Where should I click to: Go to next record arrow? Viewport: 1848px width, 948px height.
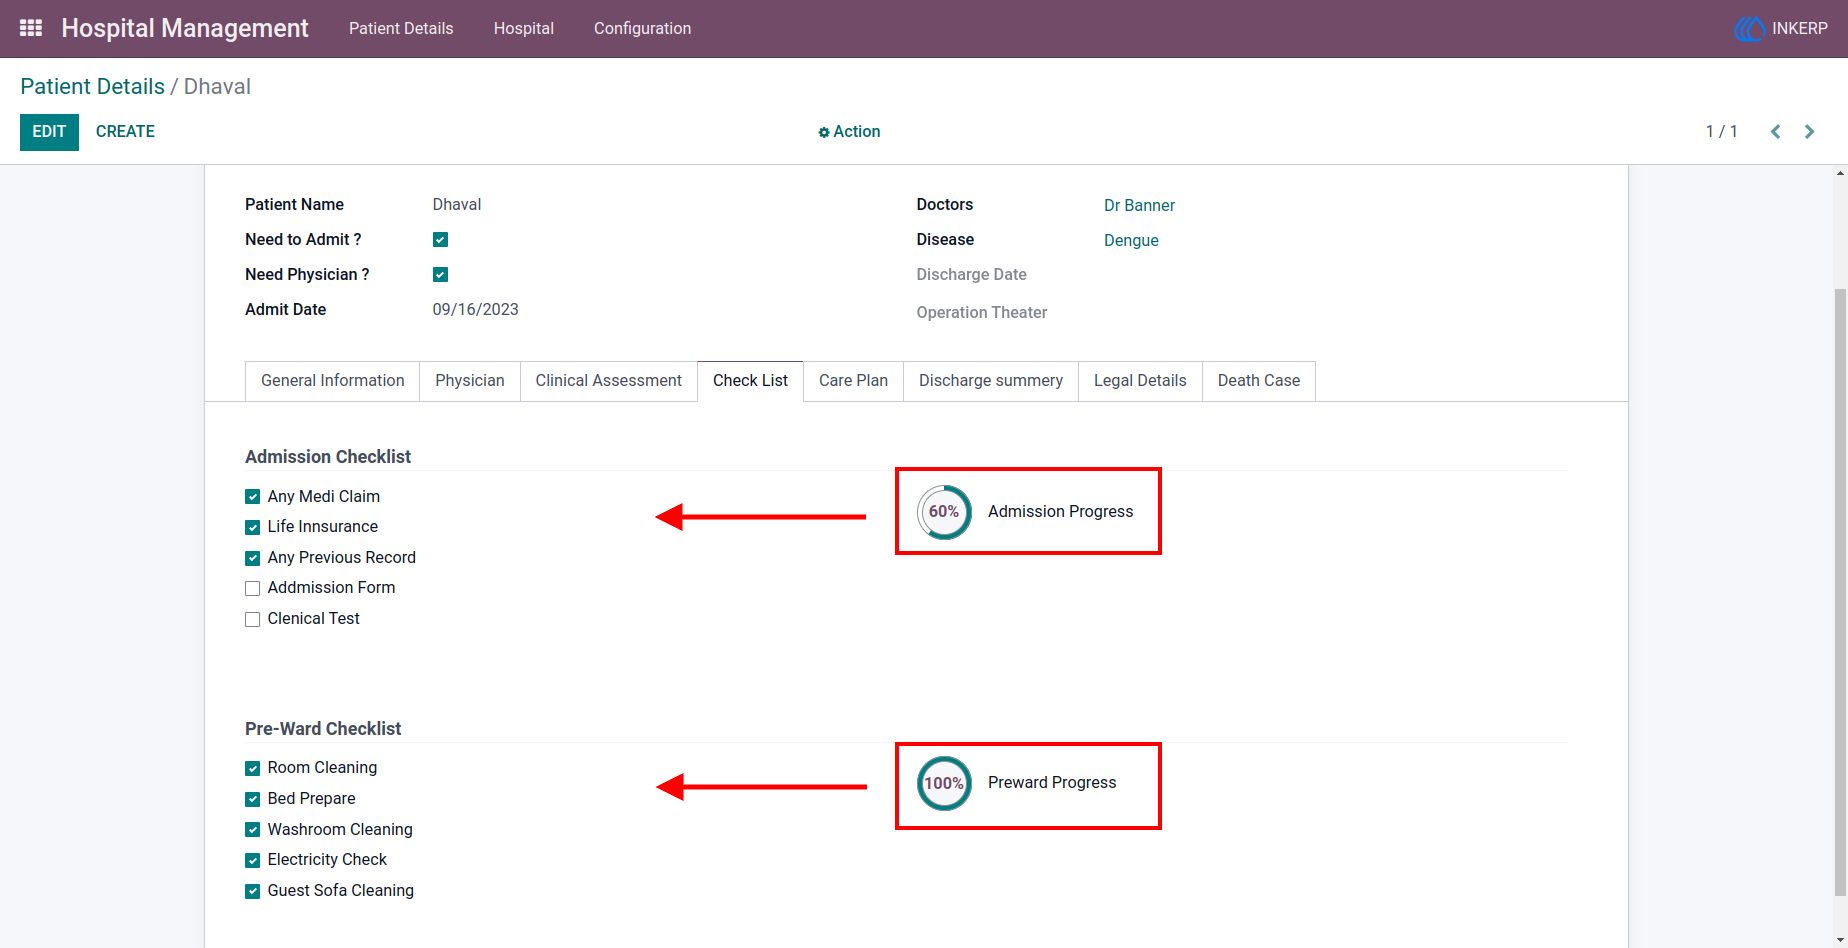pos(1809,132)
